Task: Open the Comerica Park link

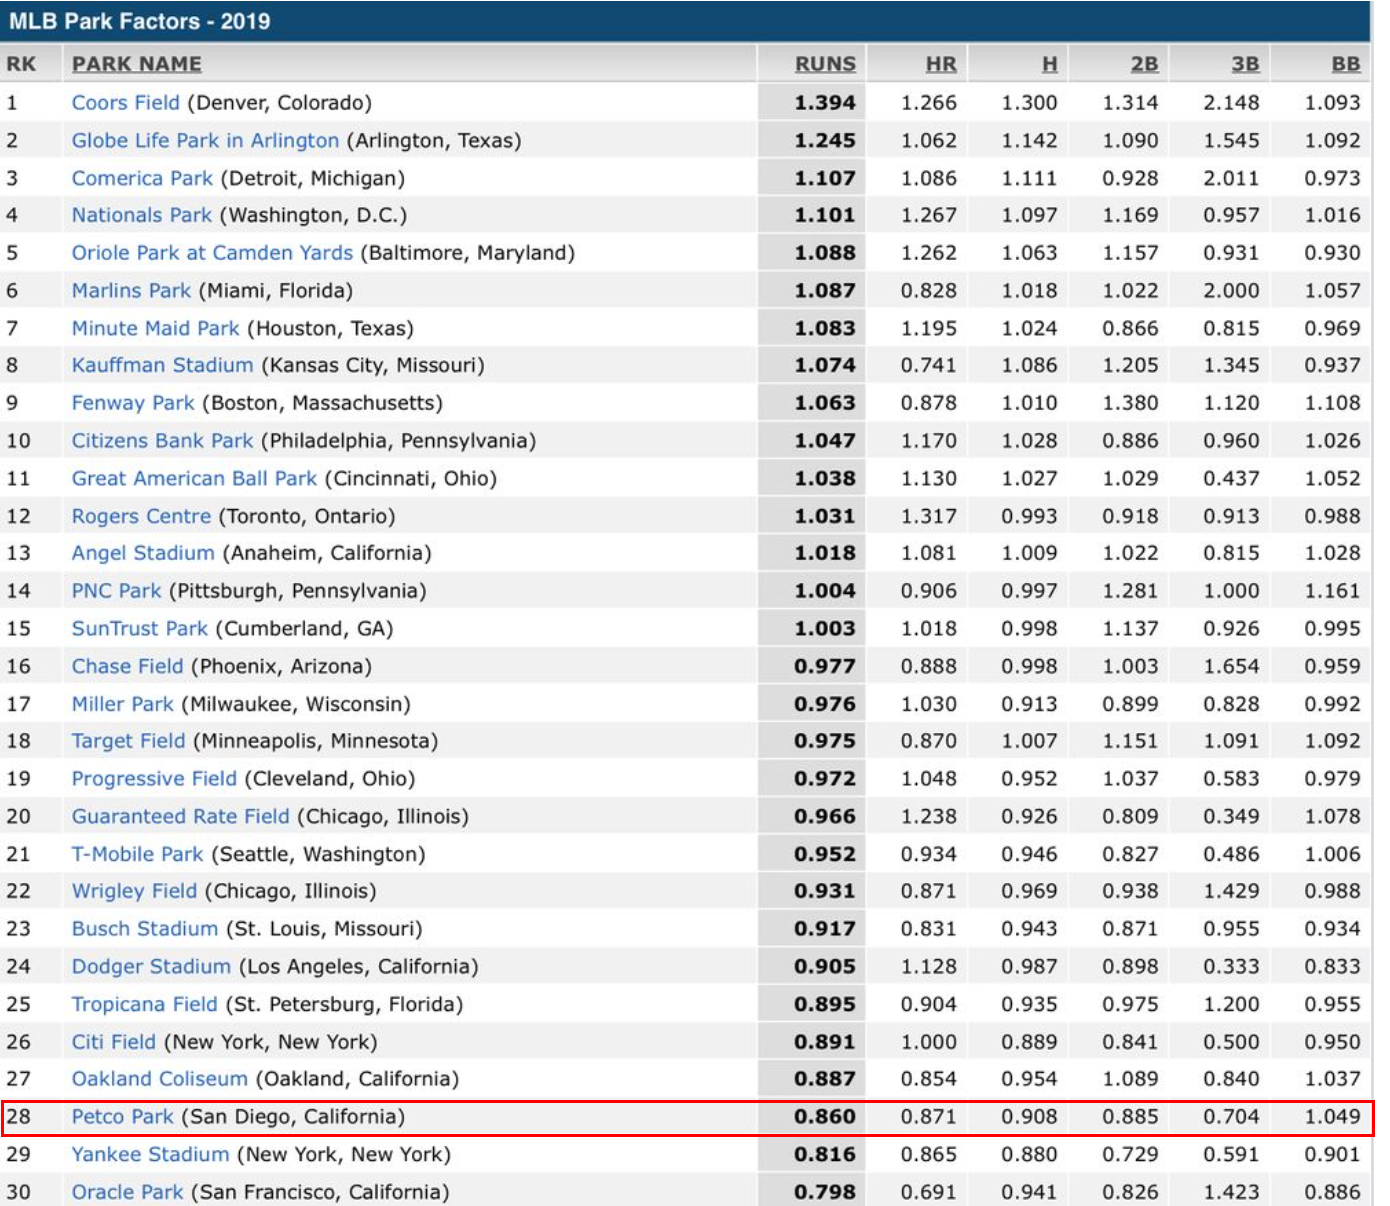Action: (142, 178)
